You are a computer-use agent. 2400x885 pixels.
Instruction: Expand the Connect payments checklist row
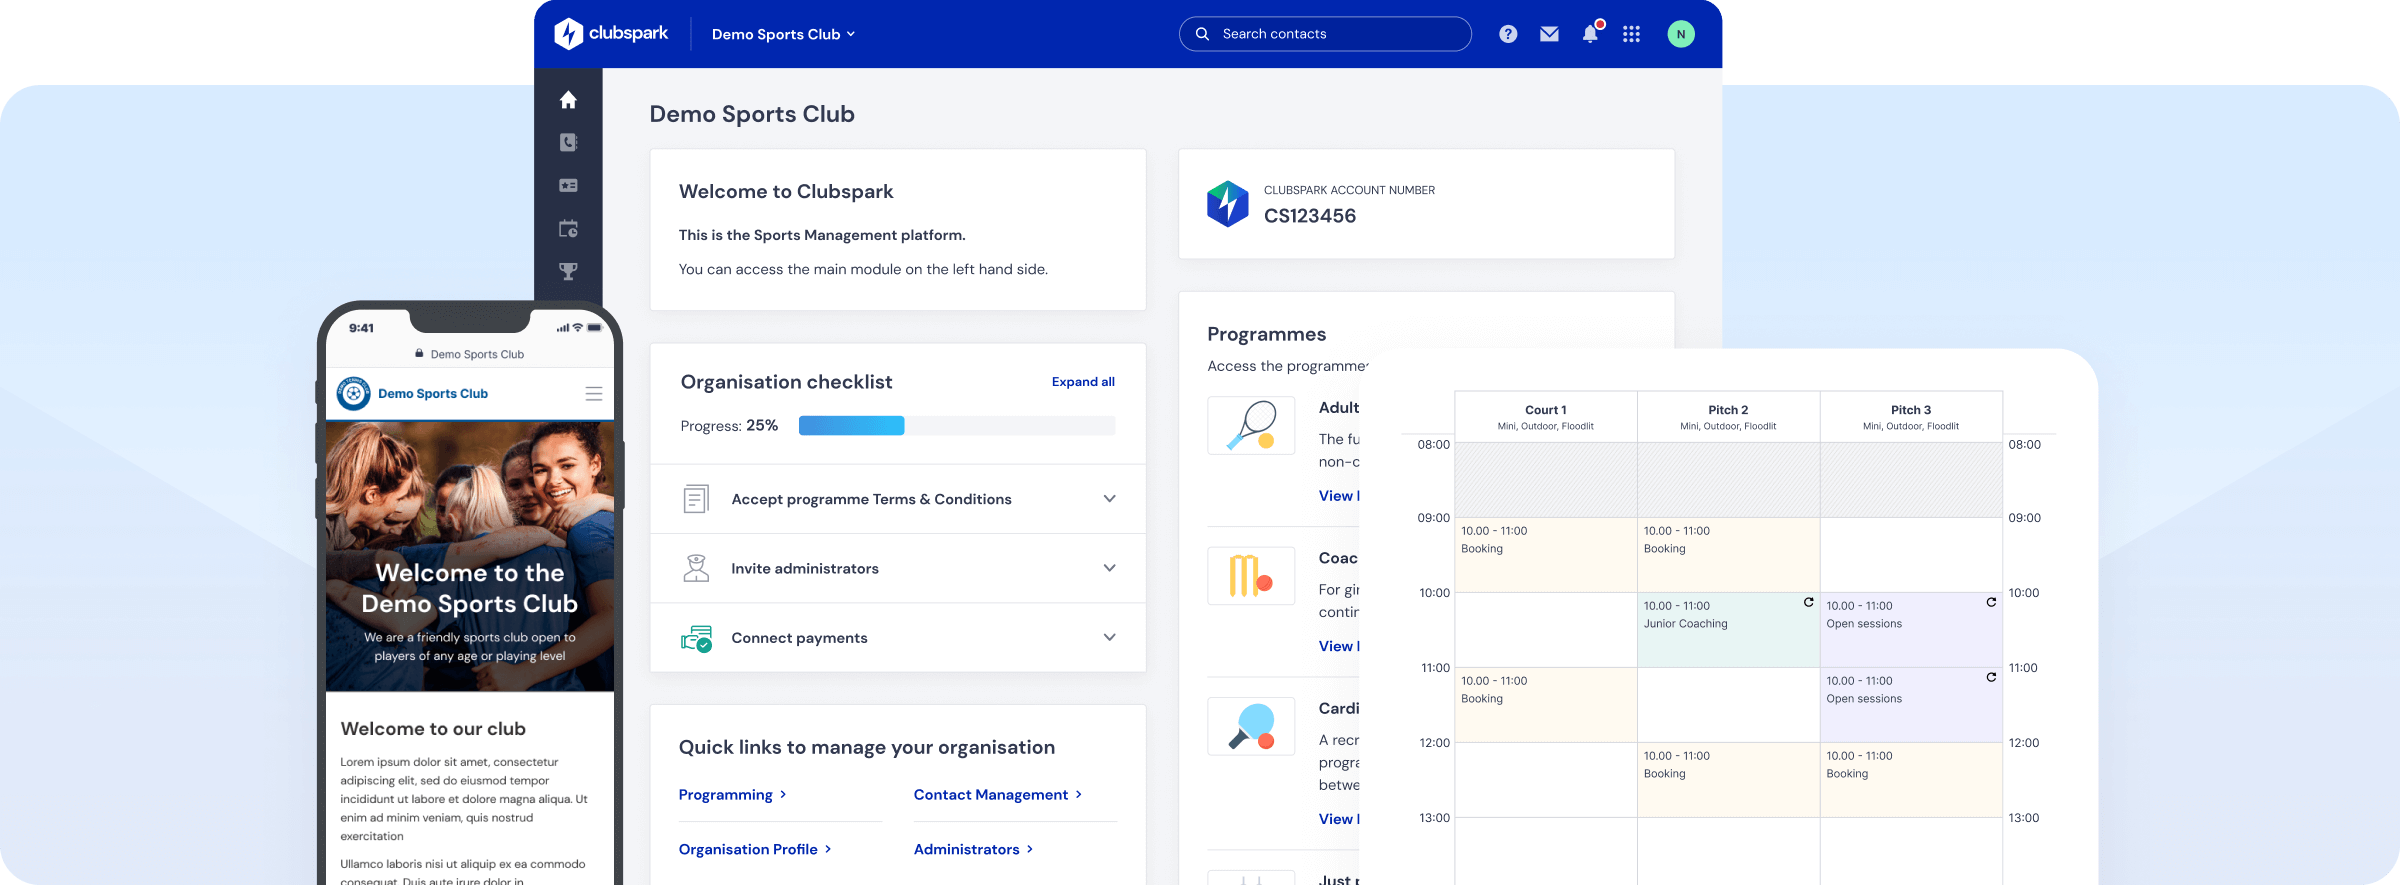coord(898,638)
